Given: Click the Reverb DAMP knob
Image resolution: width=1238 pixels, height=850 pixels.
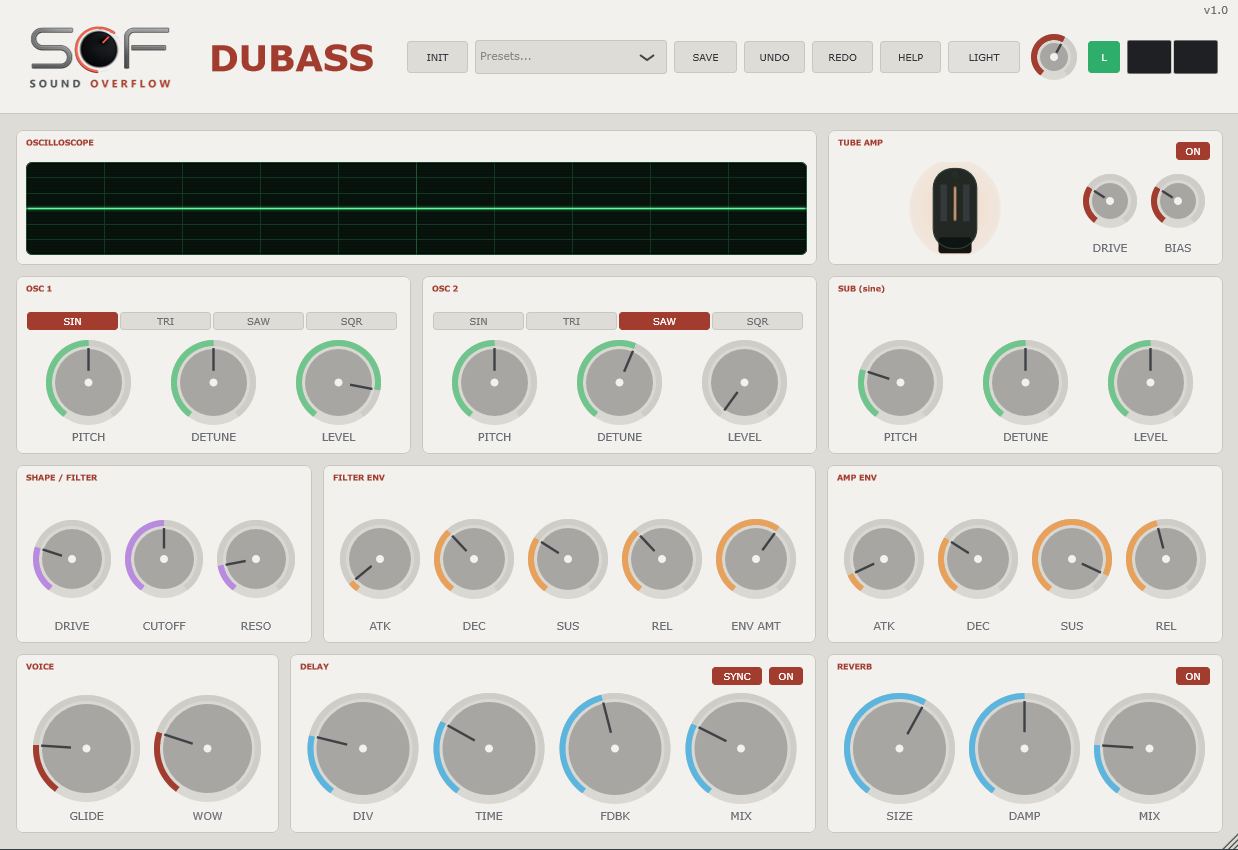Looking at the screenshot, I should [x=1024, y=748].
